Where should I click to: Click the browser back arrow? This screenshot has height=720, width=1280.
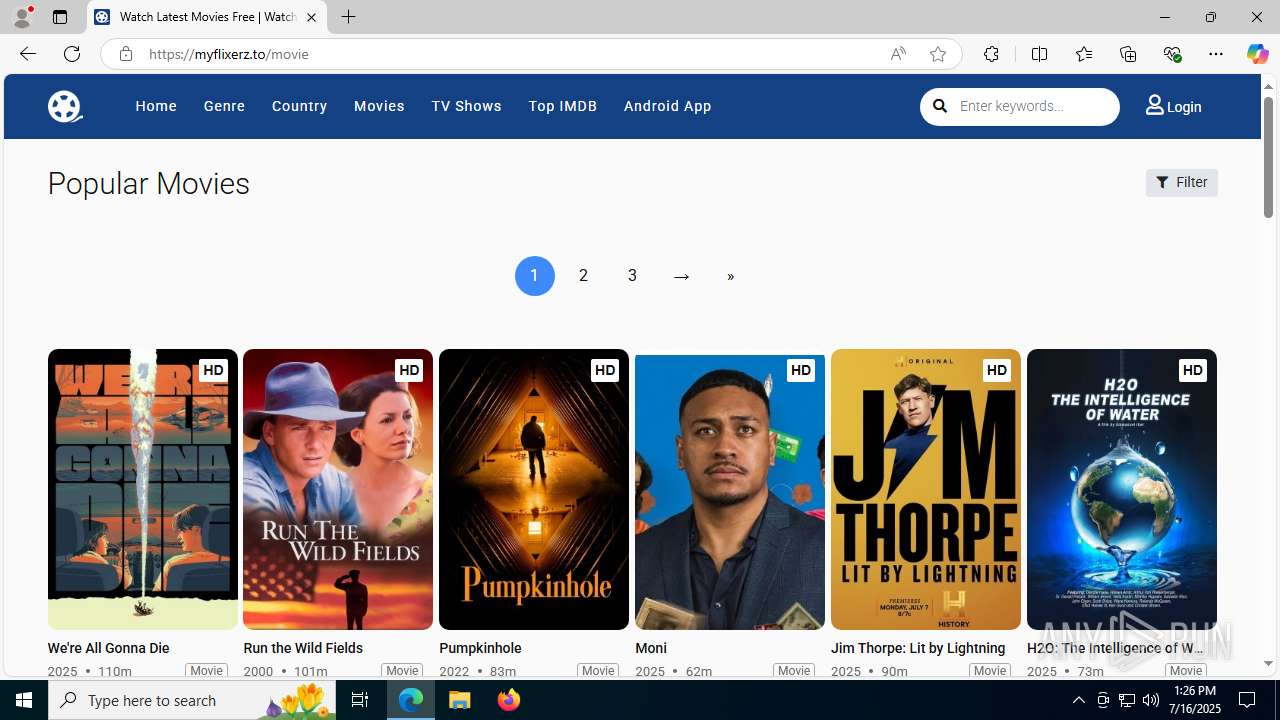tap(27, 54)
